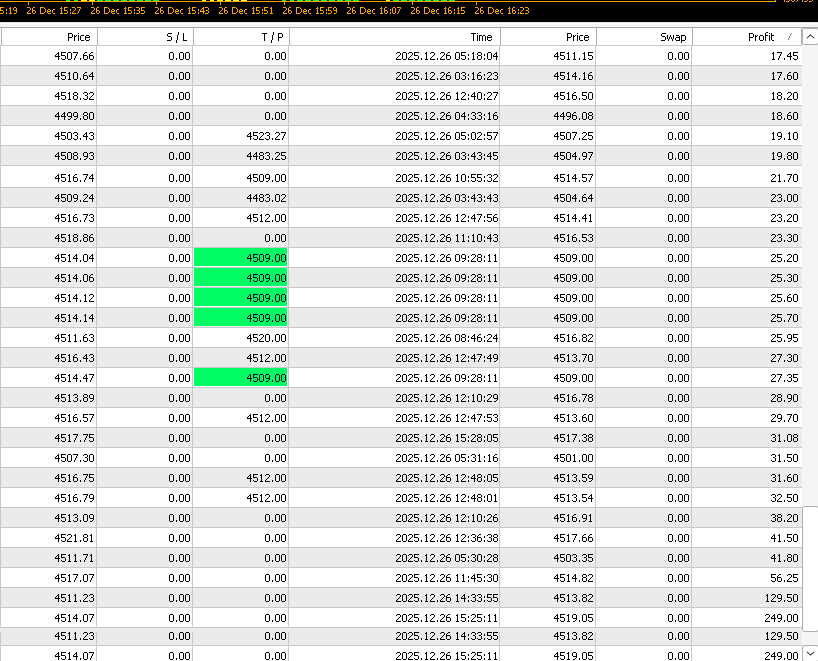
Task: Click the T/P value 4523.27
Action: coord(265,136)
